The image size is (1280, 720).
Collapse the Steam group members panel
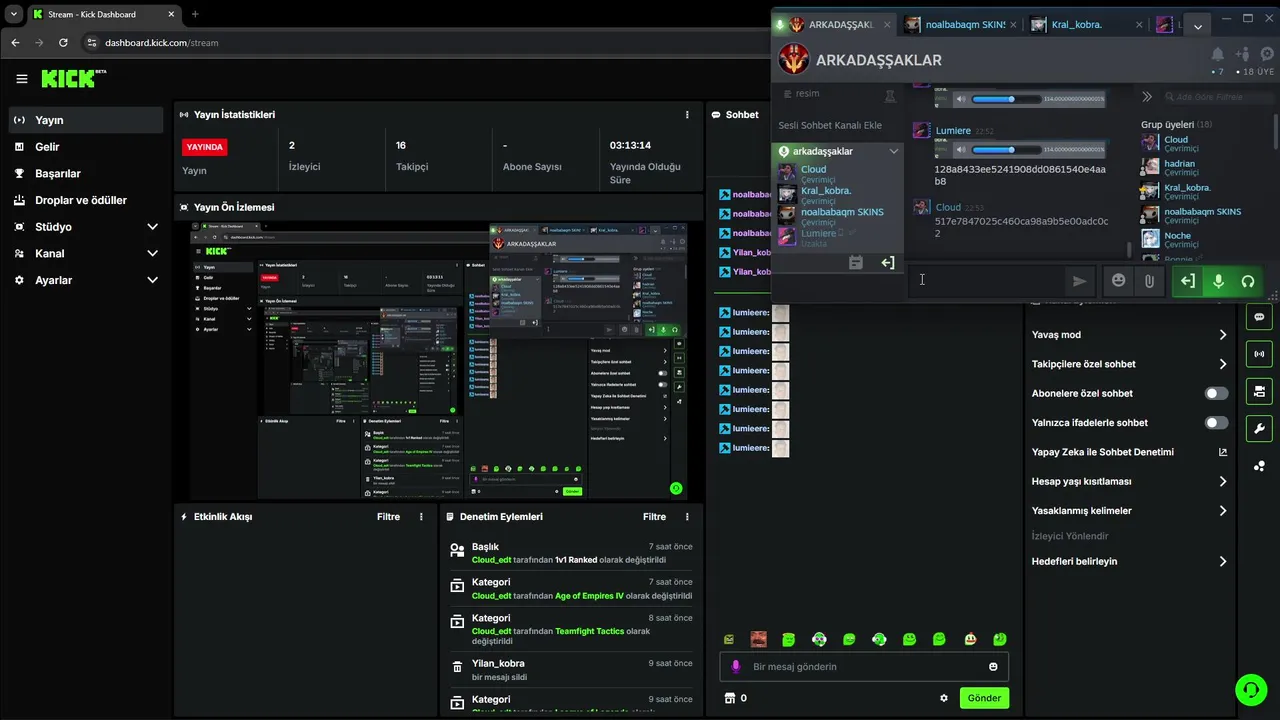pos(1147,97)
